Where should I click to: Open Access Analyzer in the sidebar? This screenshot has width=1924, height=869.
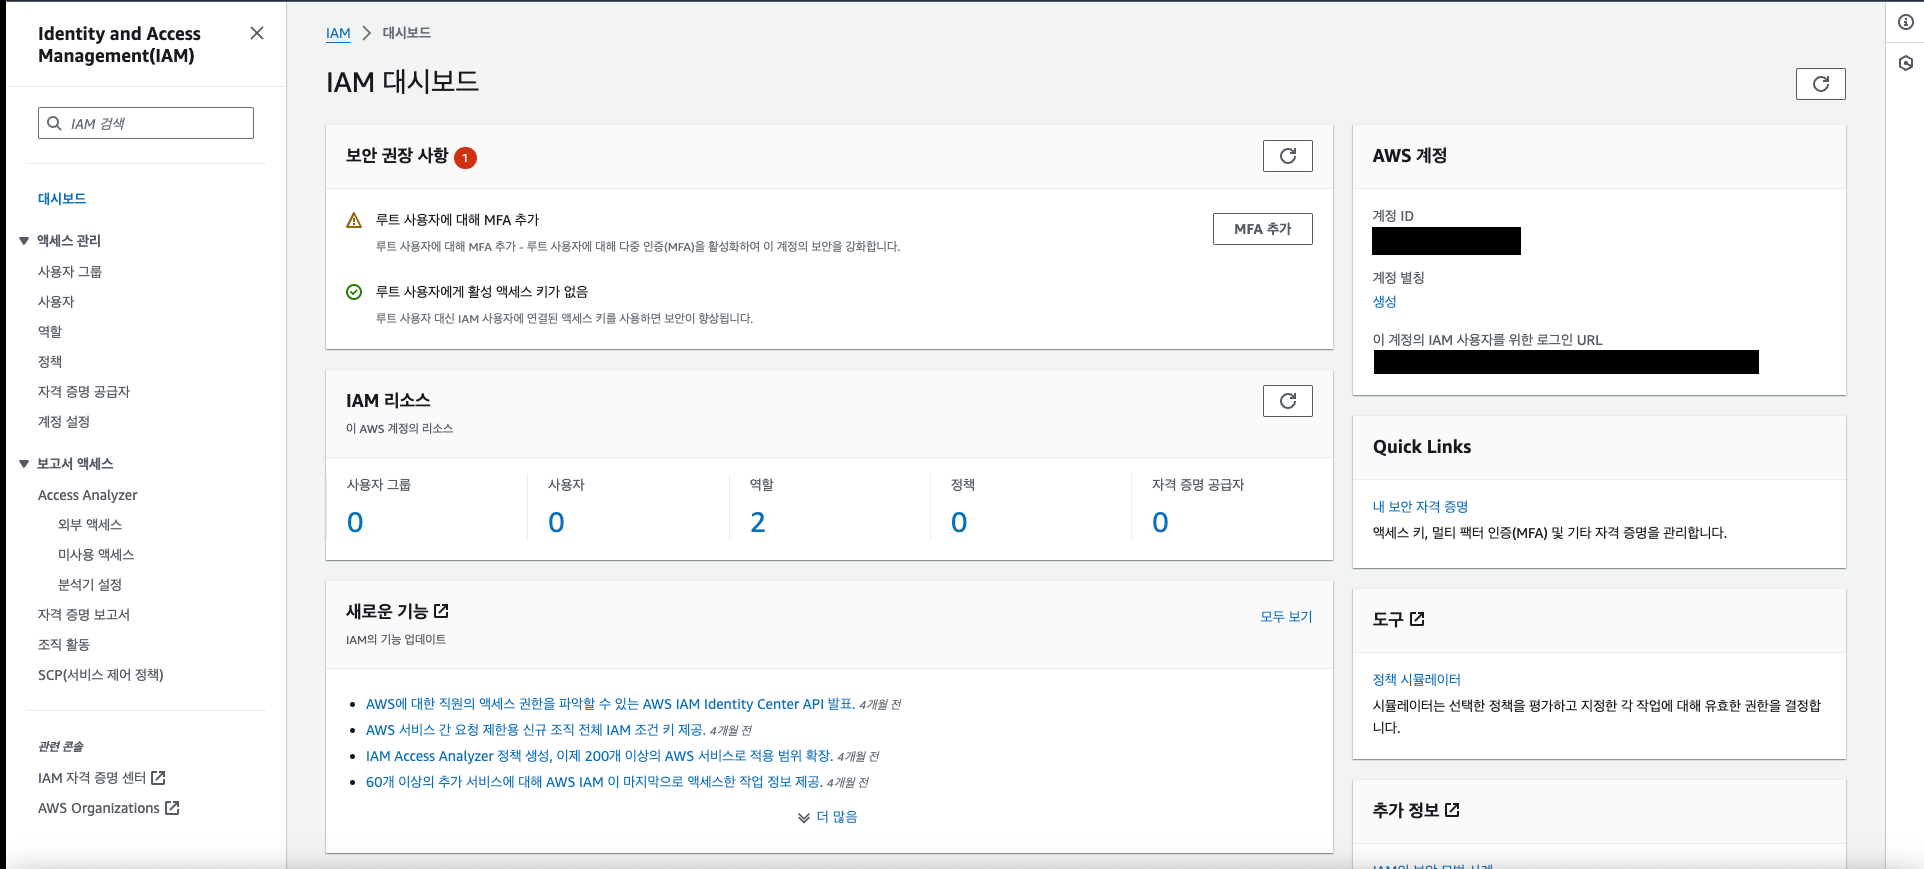pos(88,495)
